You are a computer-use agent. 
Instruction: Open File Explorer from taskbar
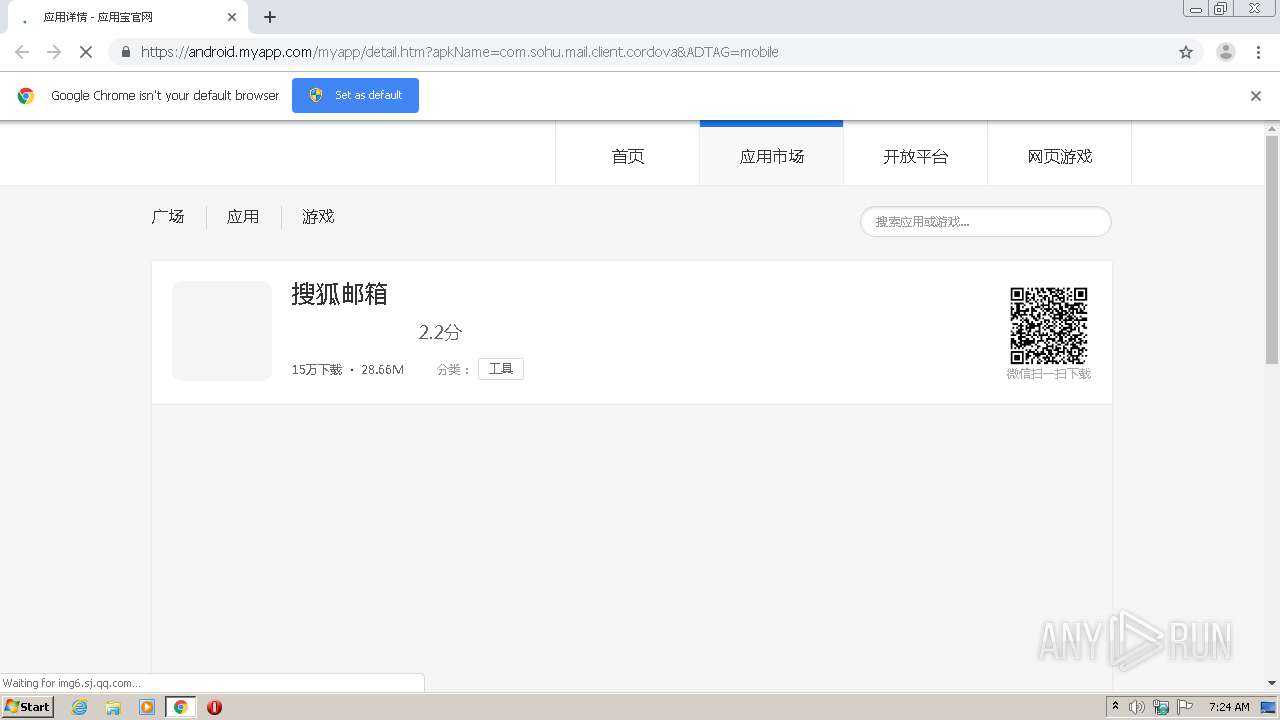tap(113, 707)
